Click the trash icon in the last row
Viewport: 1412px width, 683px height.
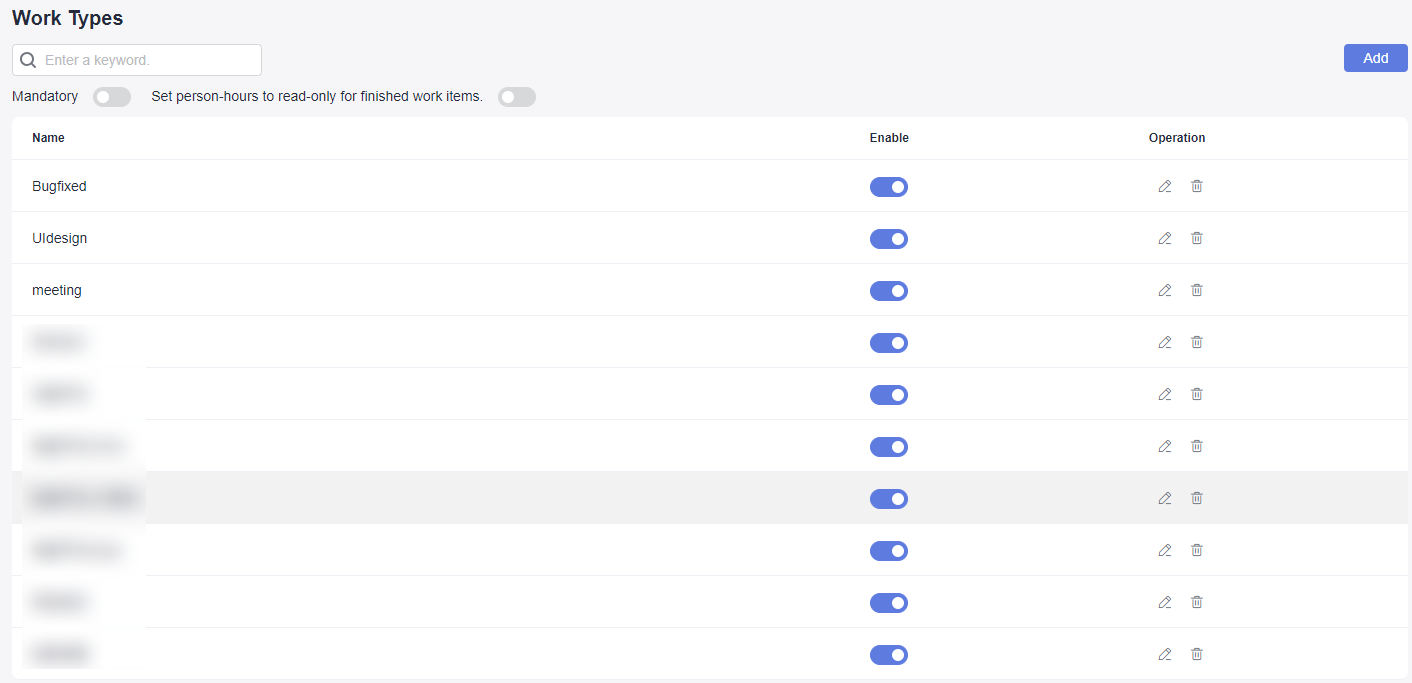tap(1196, 654)
